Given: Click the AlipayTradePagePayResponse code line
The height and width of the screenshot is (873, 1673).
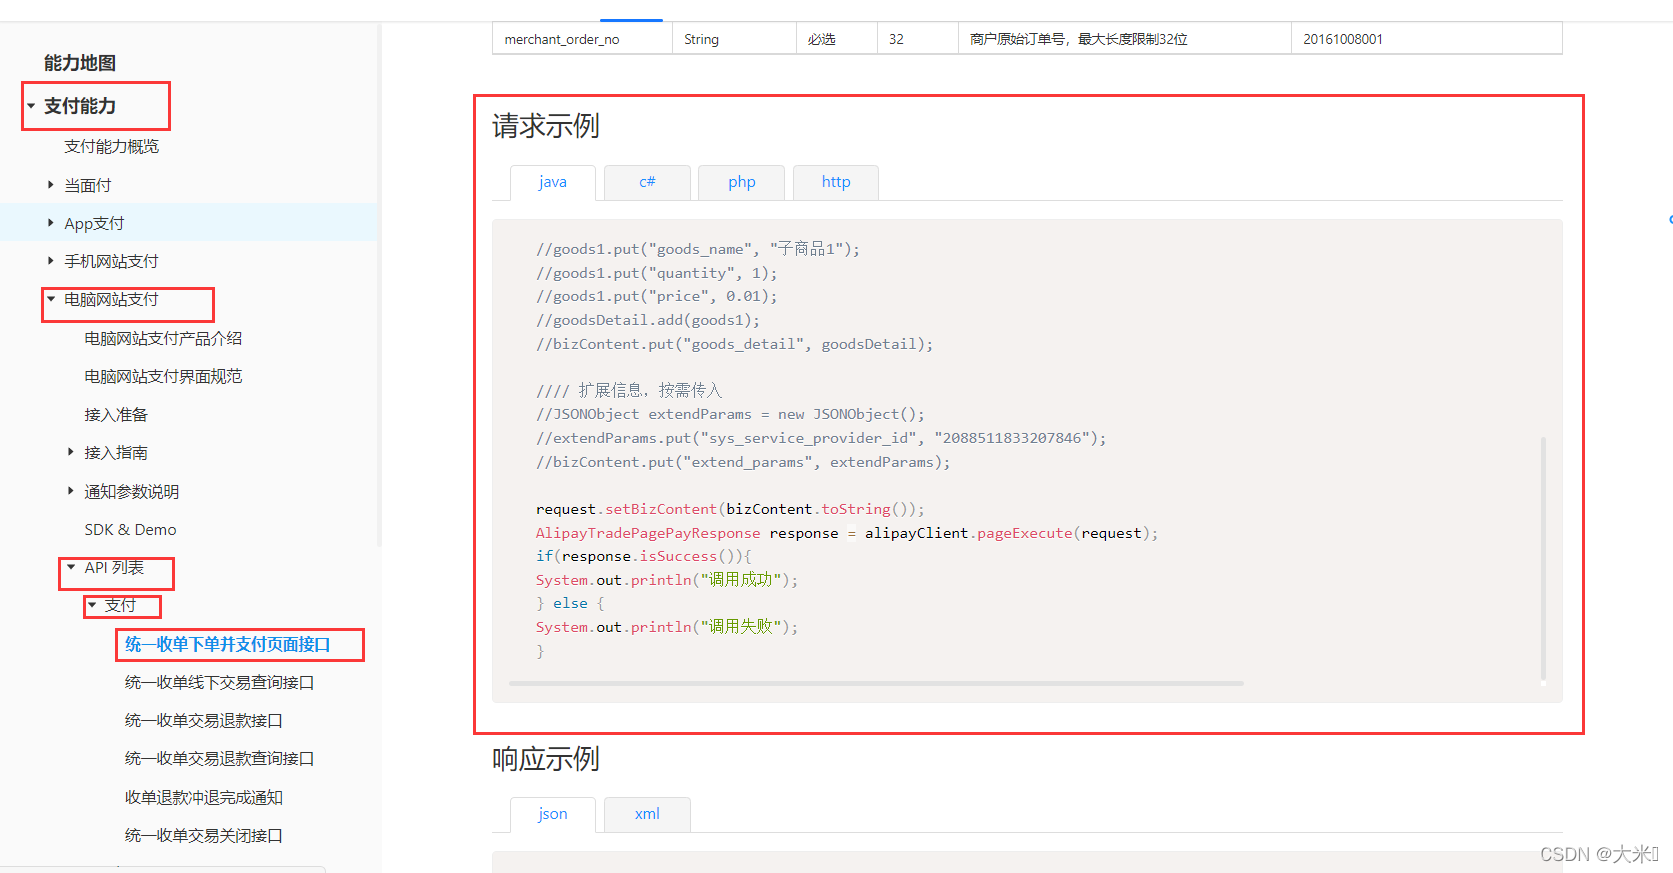Looking at the screenshot, I should [847, 533].
